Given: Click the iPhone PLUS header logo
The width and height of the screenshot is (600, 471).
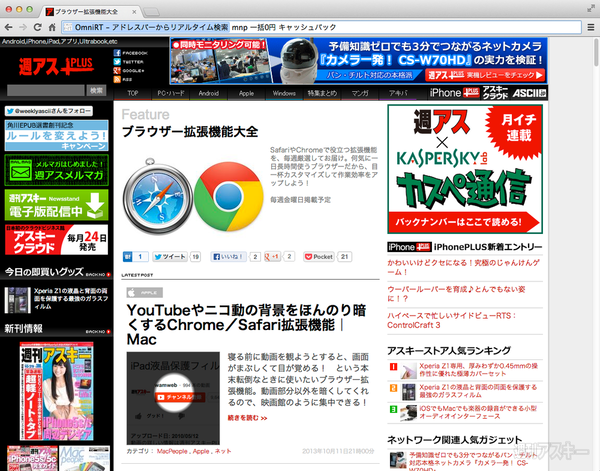Looking at the screenshot, I should click(454, 93).
